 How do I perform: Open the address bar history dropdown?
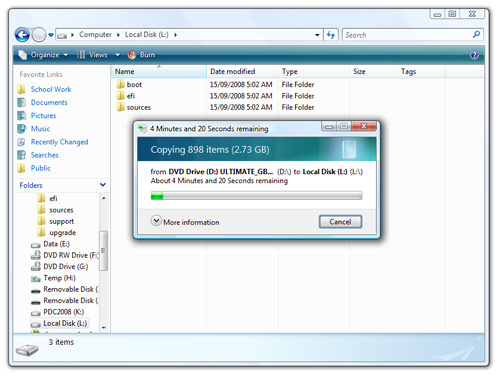pyautogui.click(x=317, y=35)
